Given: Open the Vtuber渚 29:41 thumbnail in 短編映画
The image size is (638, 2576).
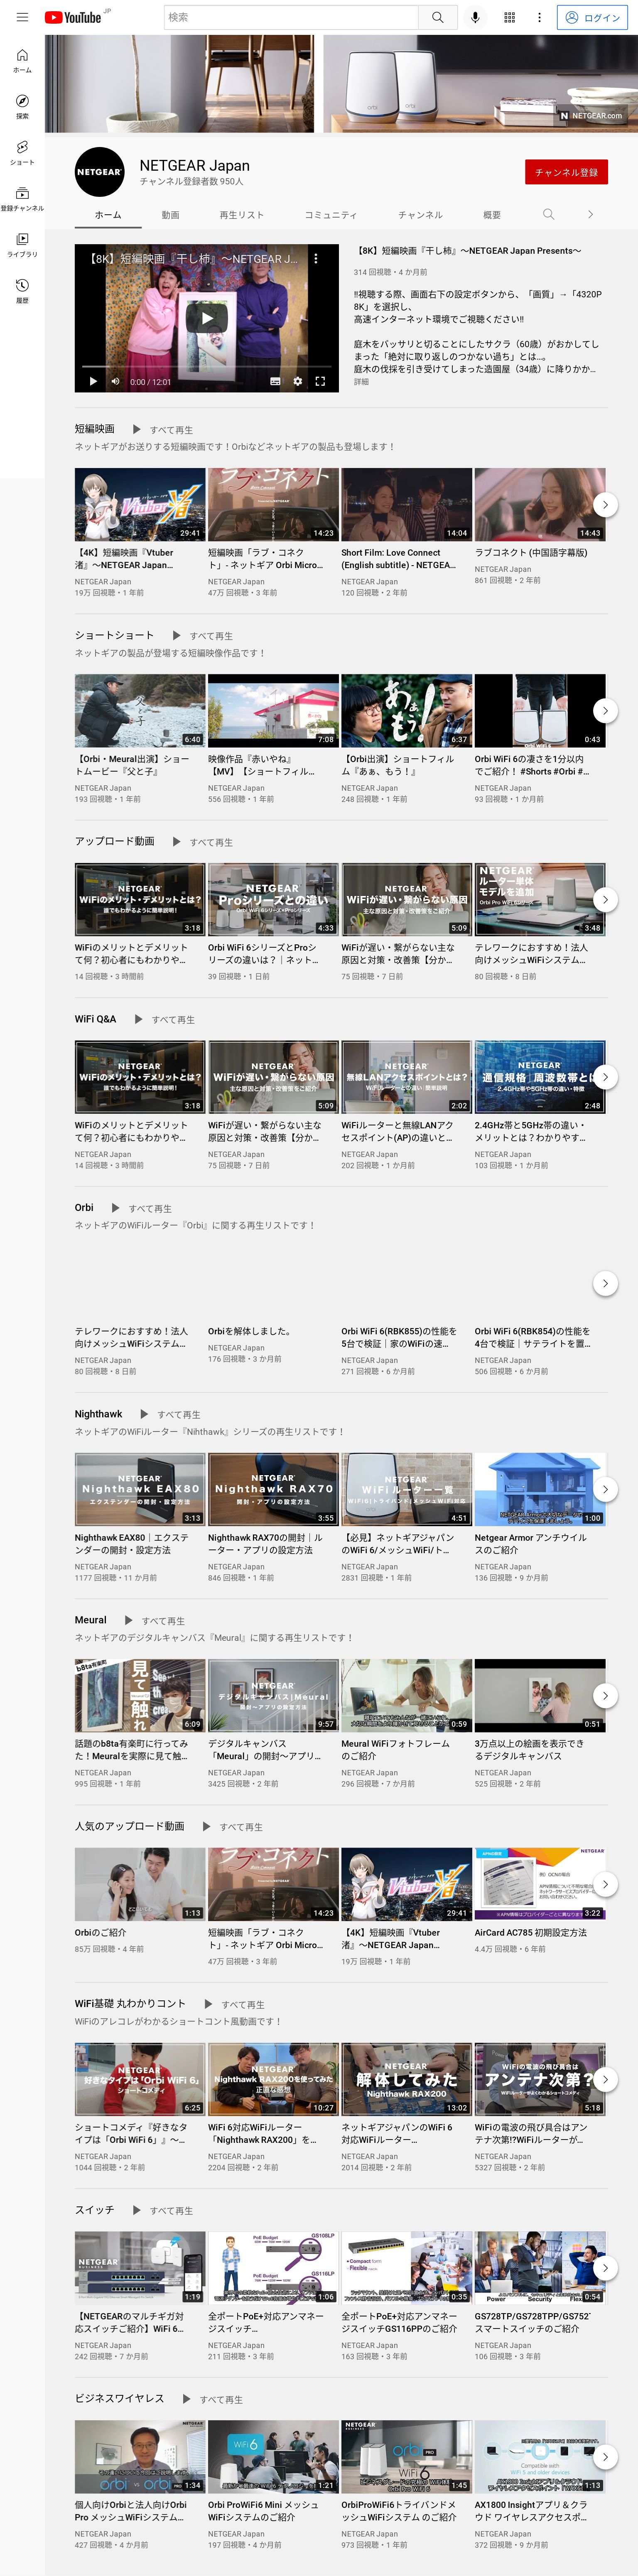Looking at the screenshot, I should (140, 505).
